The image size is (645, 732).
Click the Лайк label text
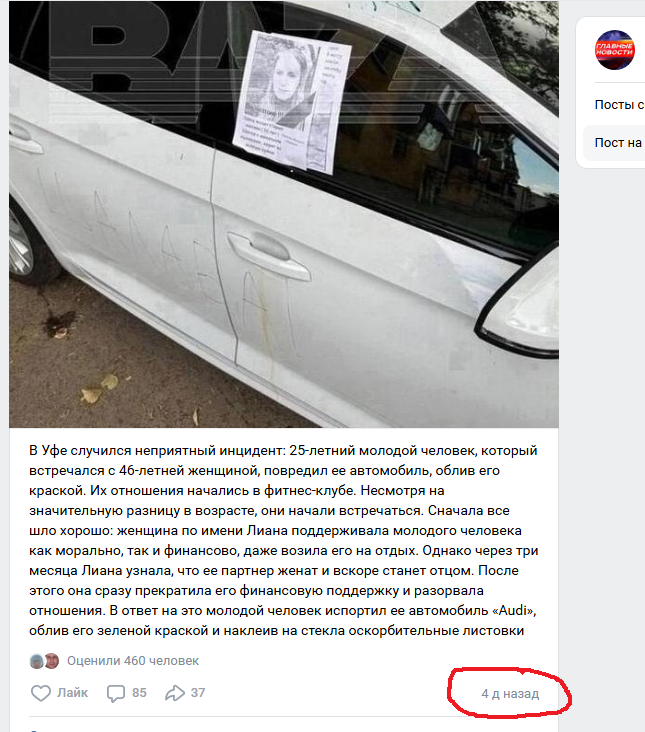[x=72, y=693]
